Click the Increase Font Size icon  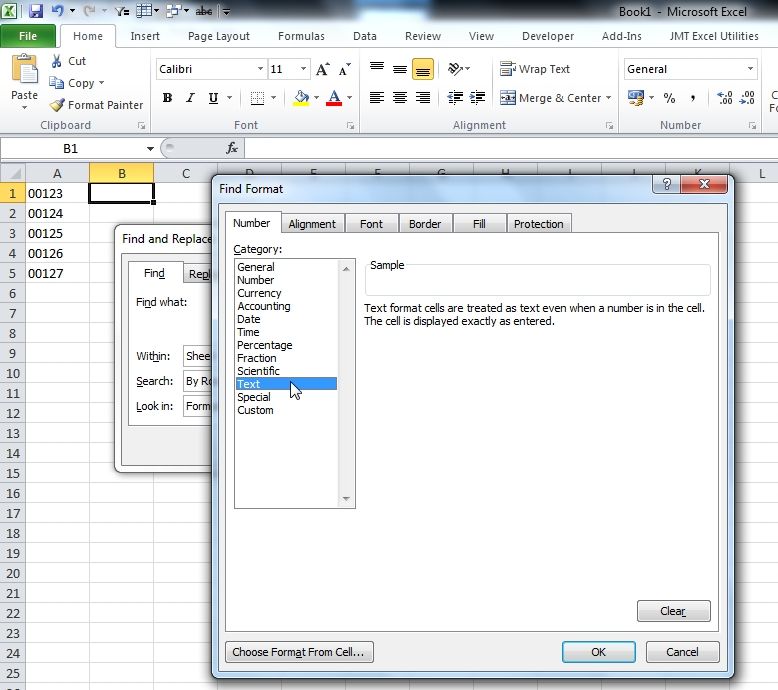(322, 69)
